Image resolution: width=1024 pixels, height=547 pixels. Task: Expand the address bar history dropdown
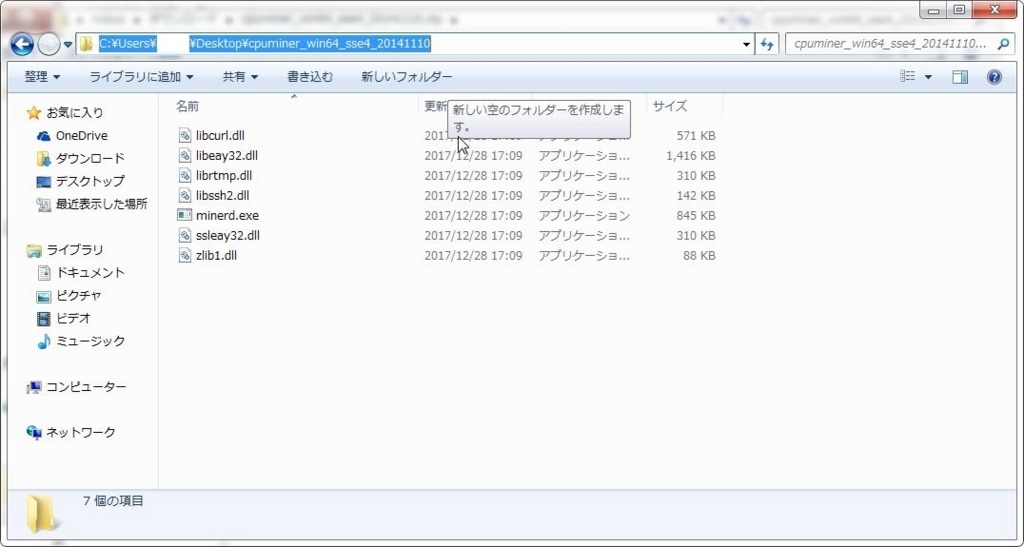(x=746, y=44)
